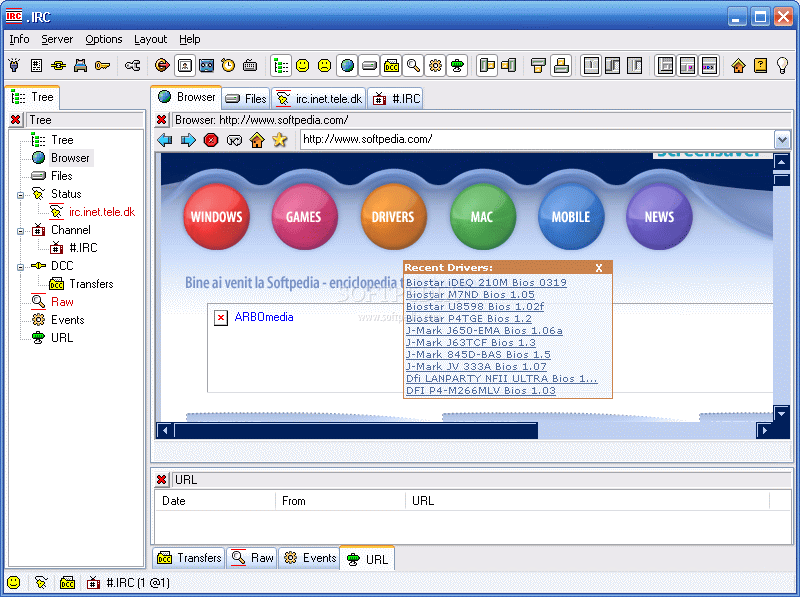Image resolution: width=800 pixels, height=597 pixels.
Task: Switch to the #.IRC tab
Action: (x=396, y=98)
